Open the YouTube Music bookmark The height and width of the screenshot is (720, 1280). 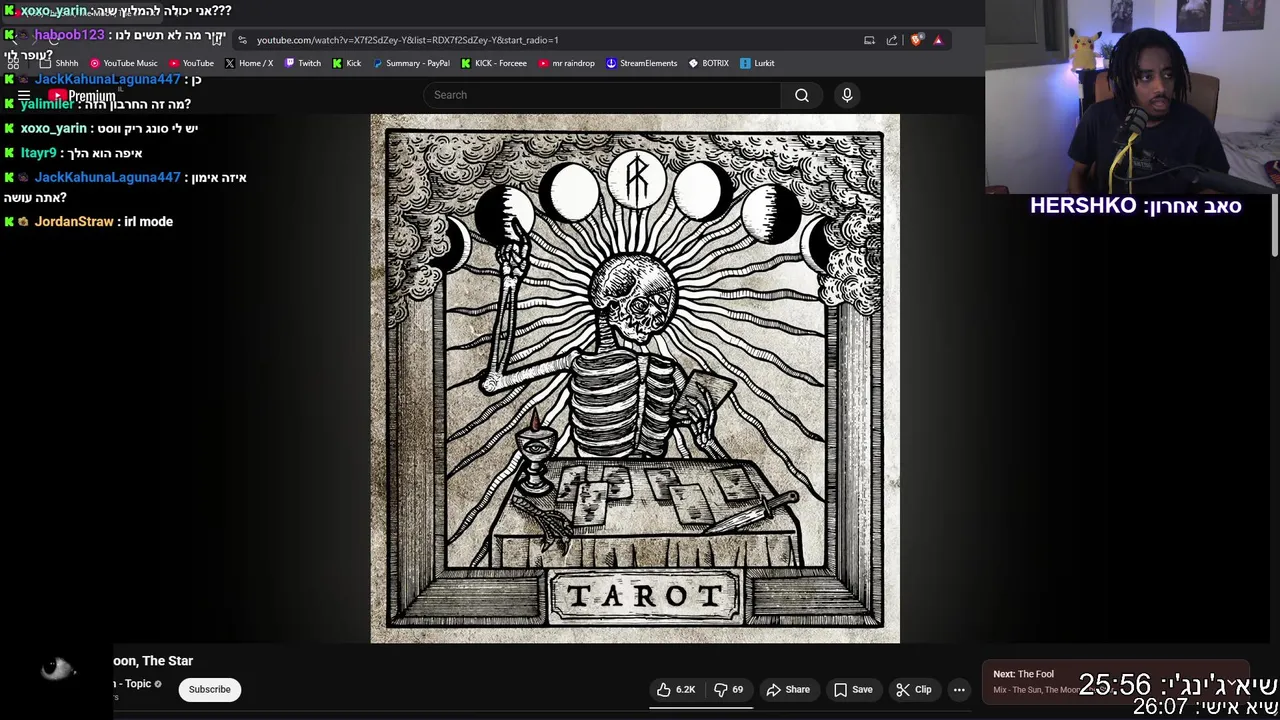pyautogui.click(x=124, y=63)
